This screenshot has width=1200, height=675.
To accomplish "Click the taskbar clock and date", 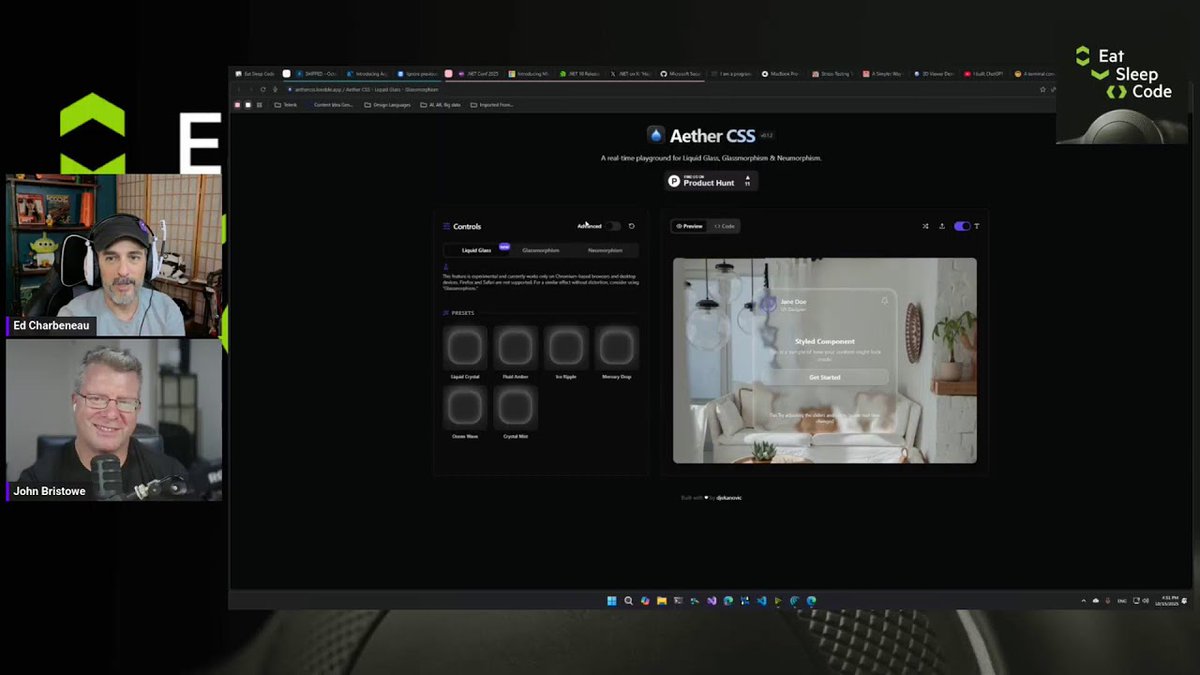I will tap(1167, 601).
